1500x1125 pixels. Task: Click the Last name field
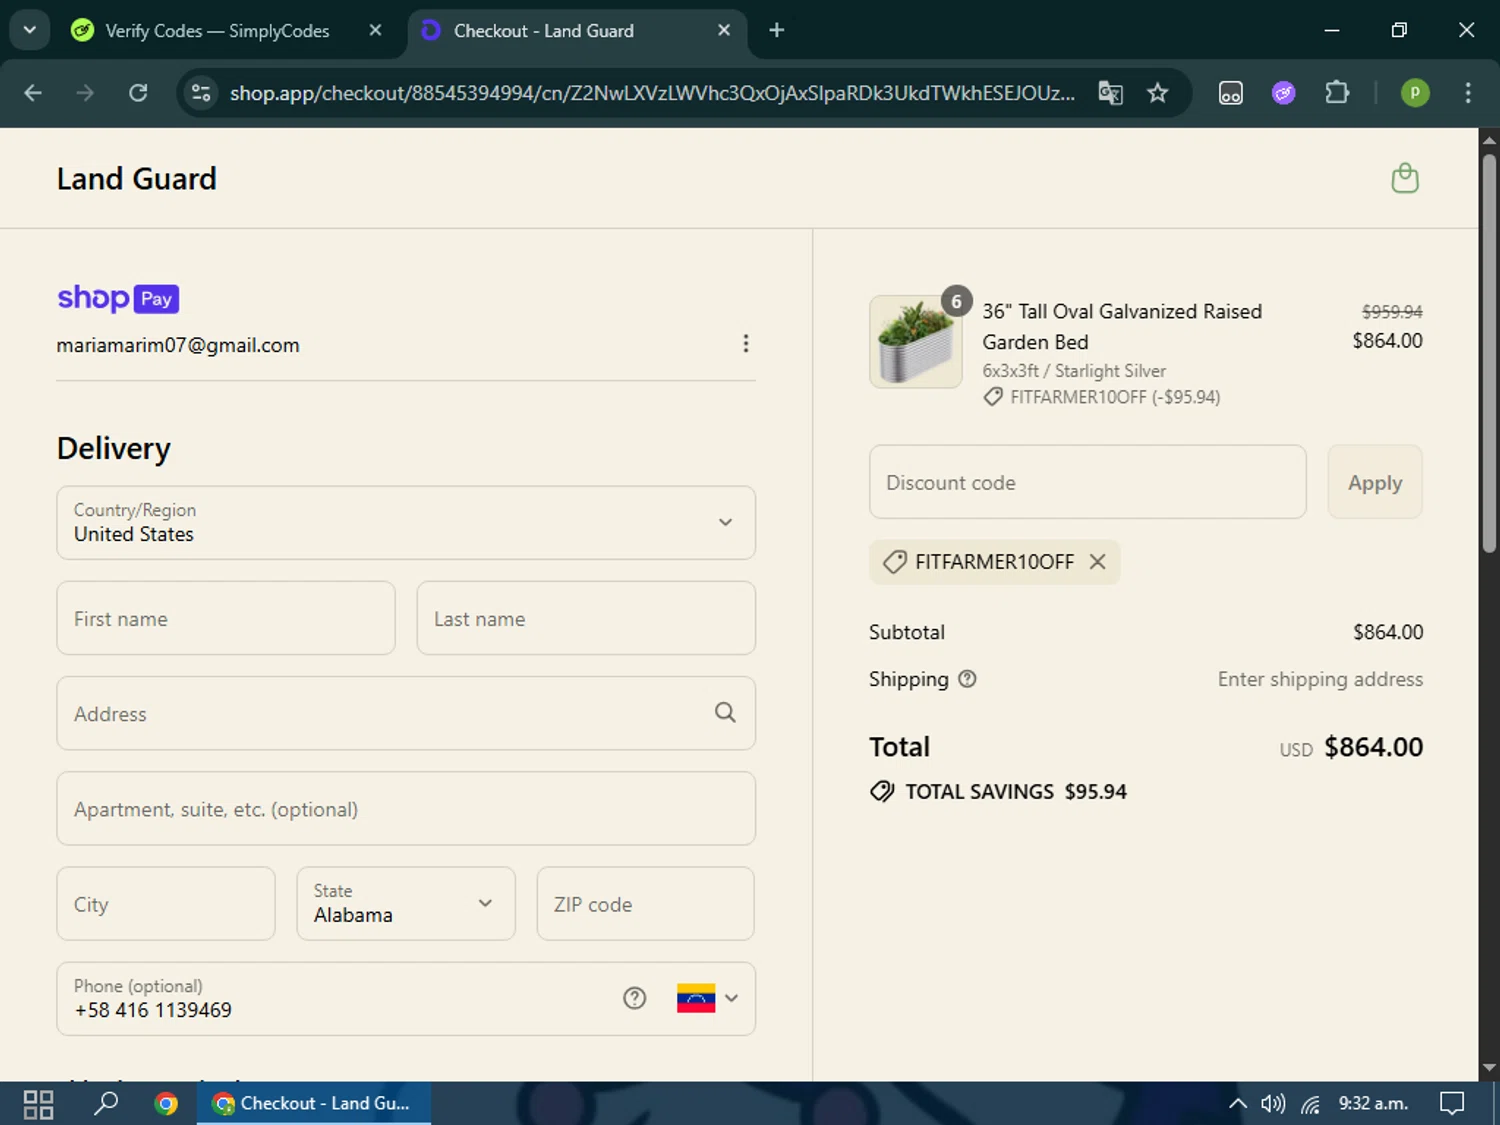pos(586,618)
